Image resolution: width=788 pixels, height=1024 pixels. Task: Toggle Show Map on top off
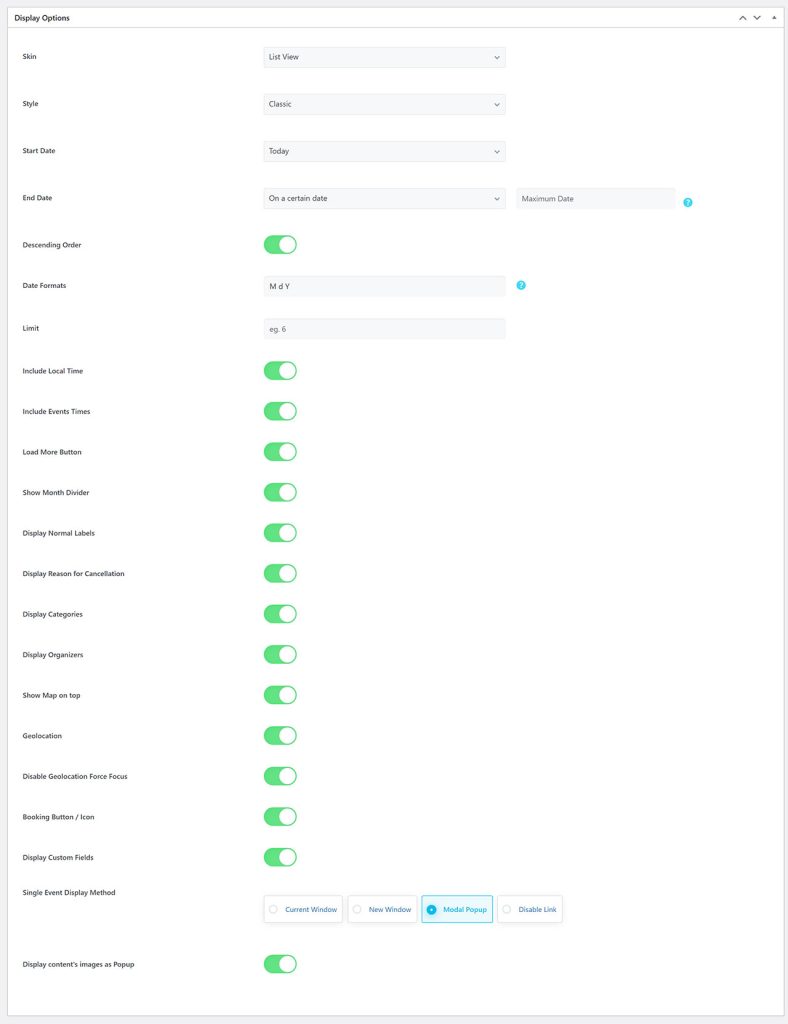280,695
